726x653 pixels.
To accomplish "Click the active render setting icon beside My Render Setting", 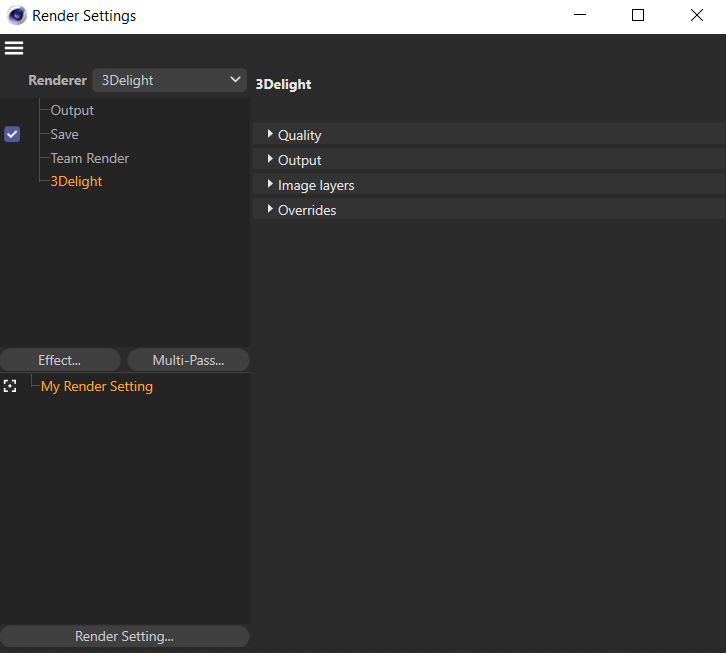I will coord(11,386).
